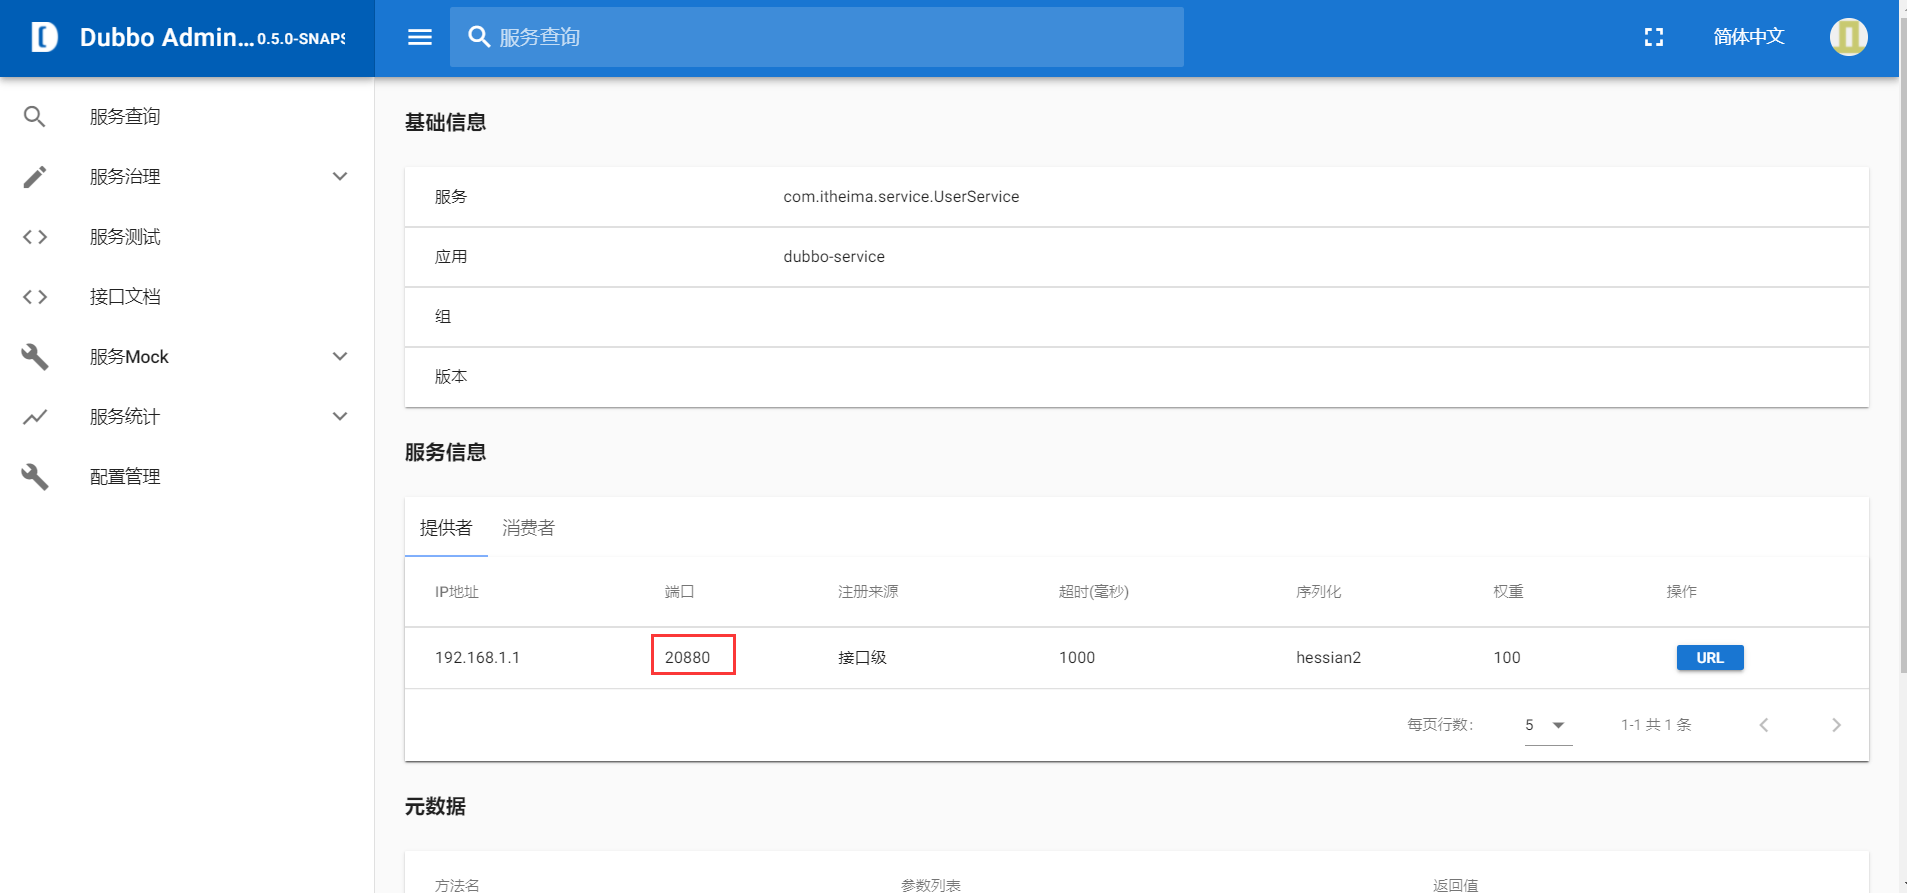Image resolution: width=1907 pixels, height=893 pixels.
Task: Click the wrench icon for 服务Mock
Action: tap(35, 357)
